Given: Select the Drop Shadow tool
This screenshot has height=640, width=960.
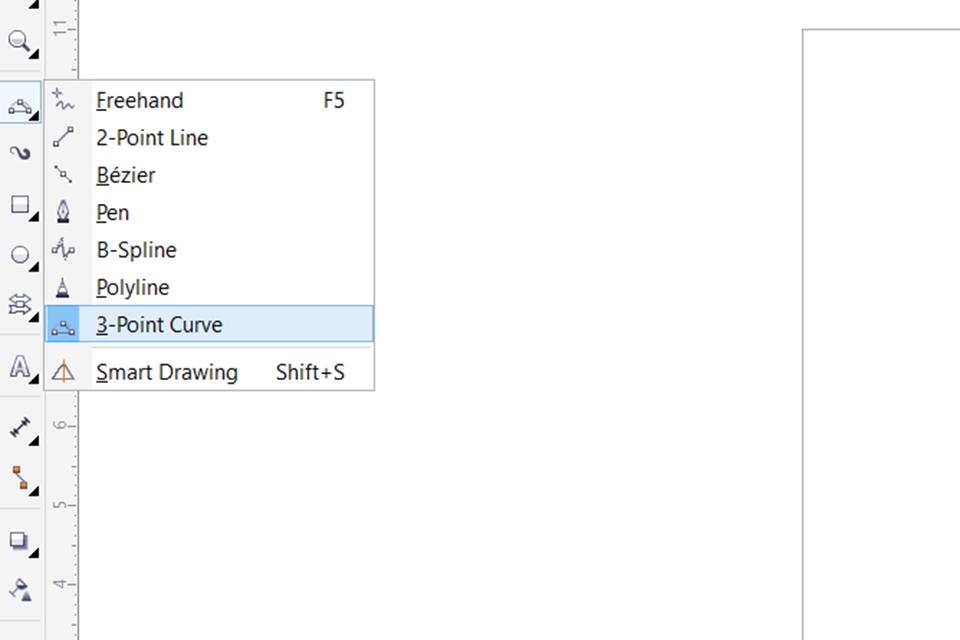Looking at the screenshot, I should point(20,542).
